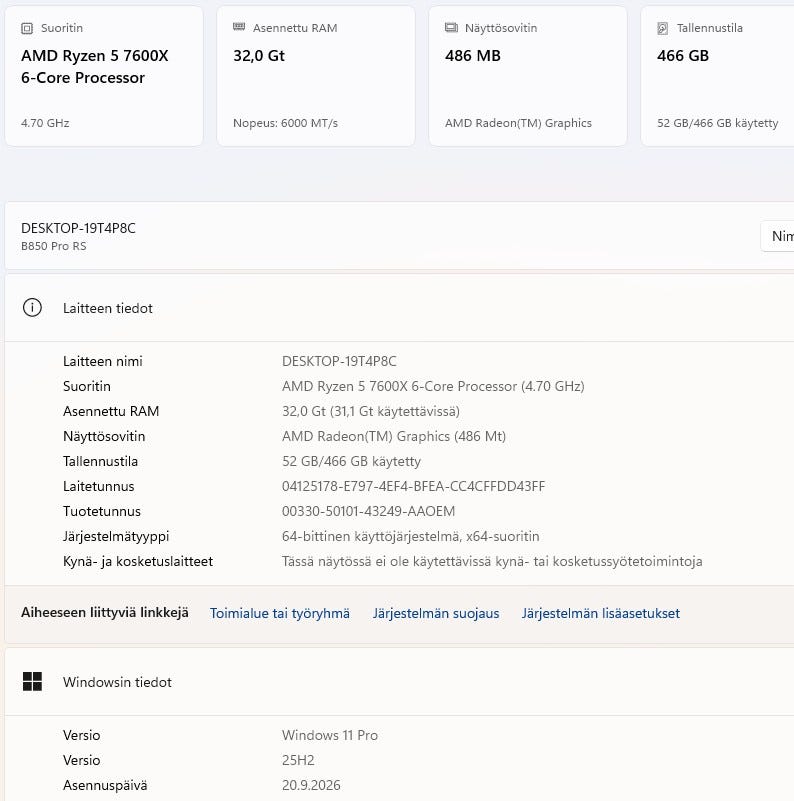Select the 32,0 Gt card value
This screenshot has width=794, height=801.
(259, 55)
